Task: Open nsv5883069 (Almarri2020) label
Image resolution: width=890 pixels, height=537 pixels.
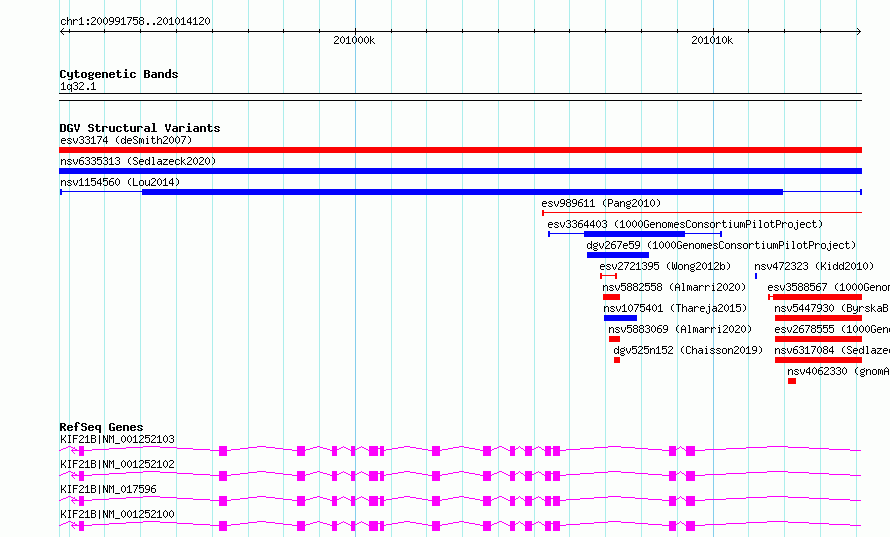Action: (x=680, y=329)
